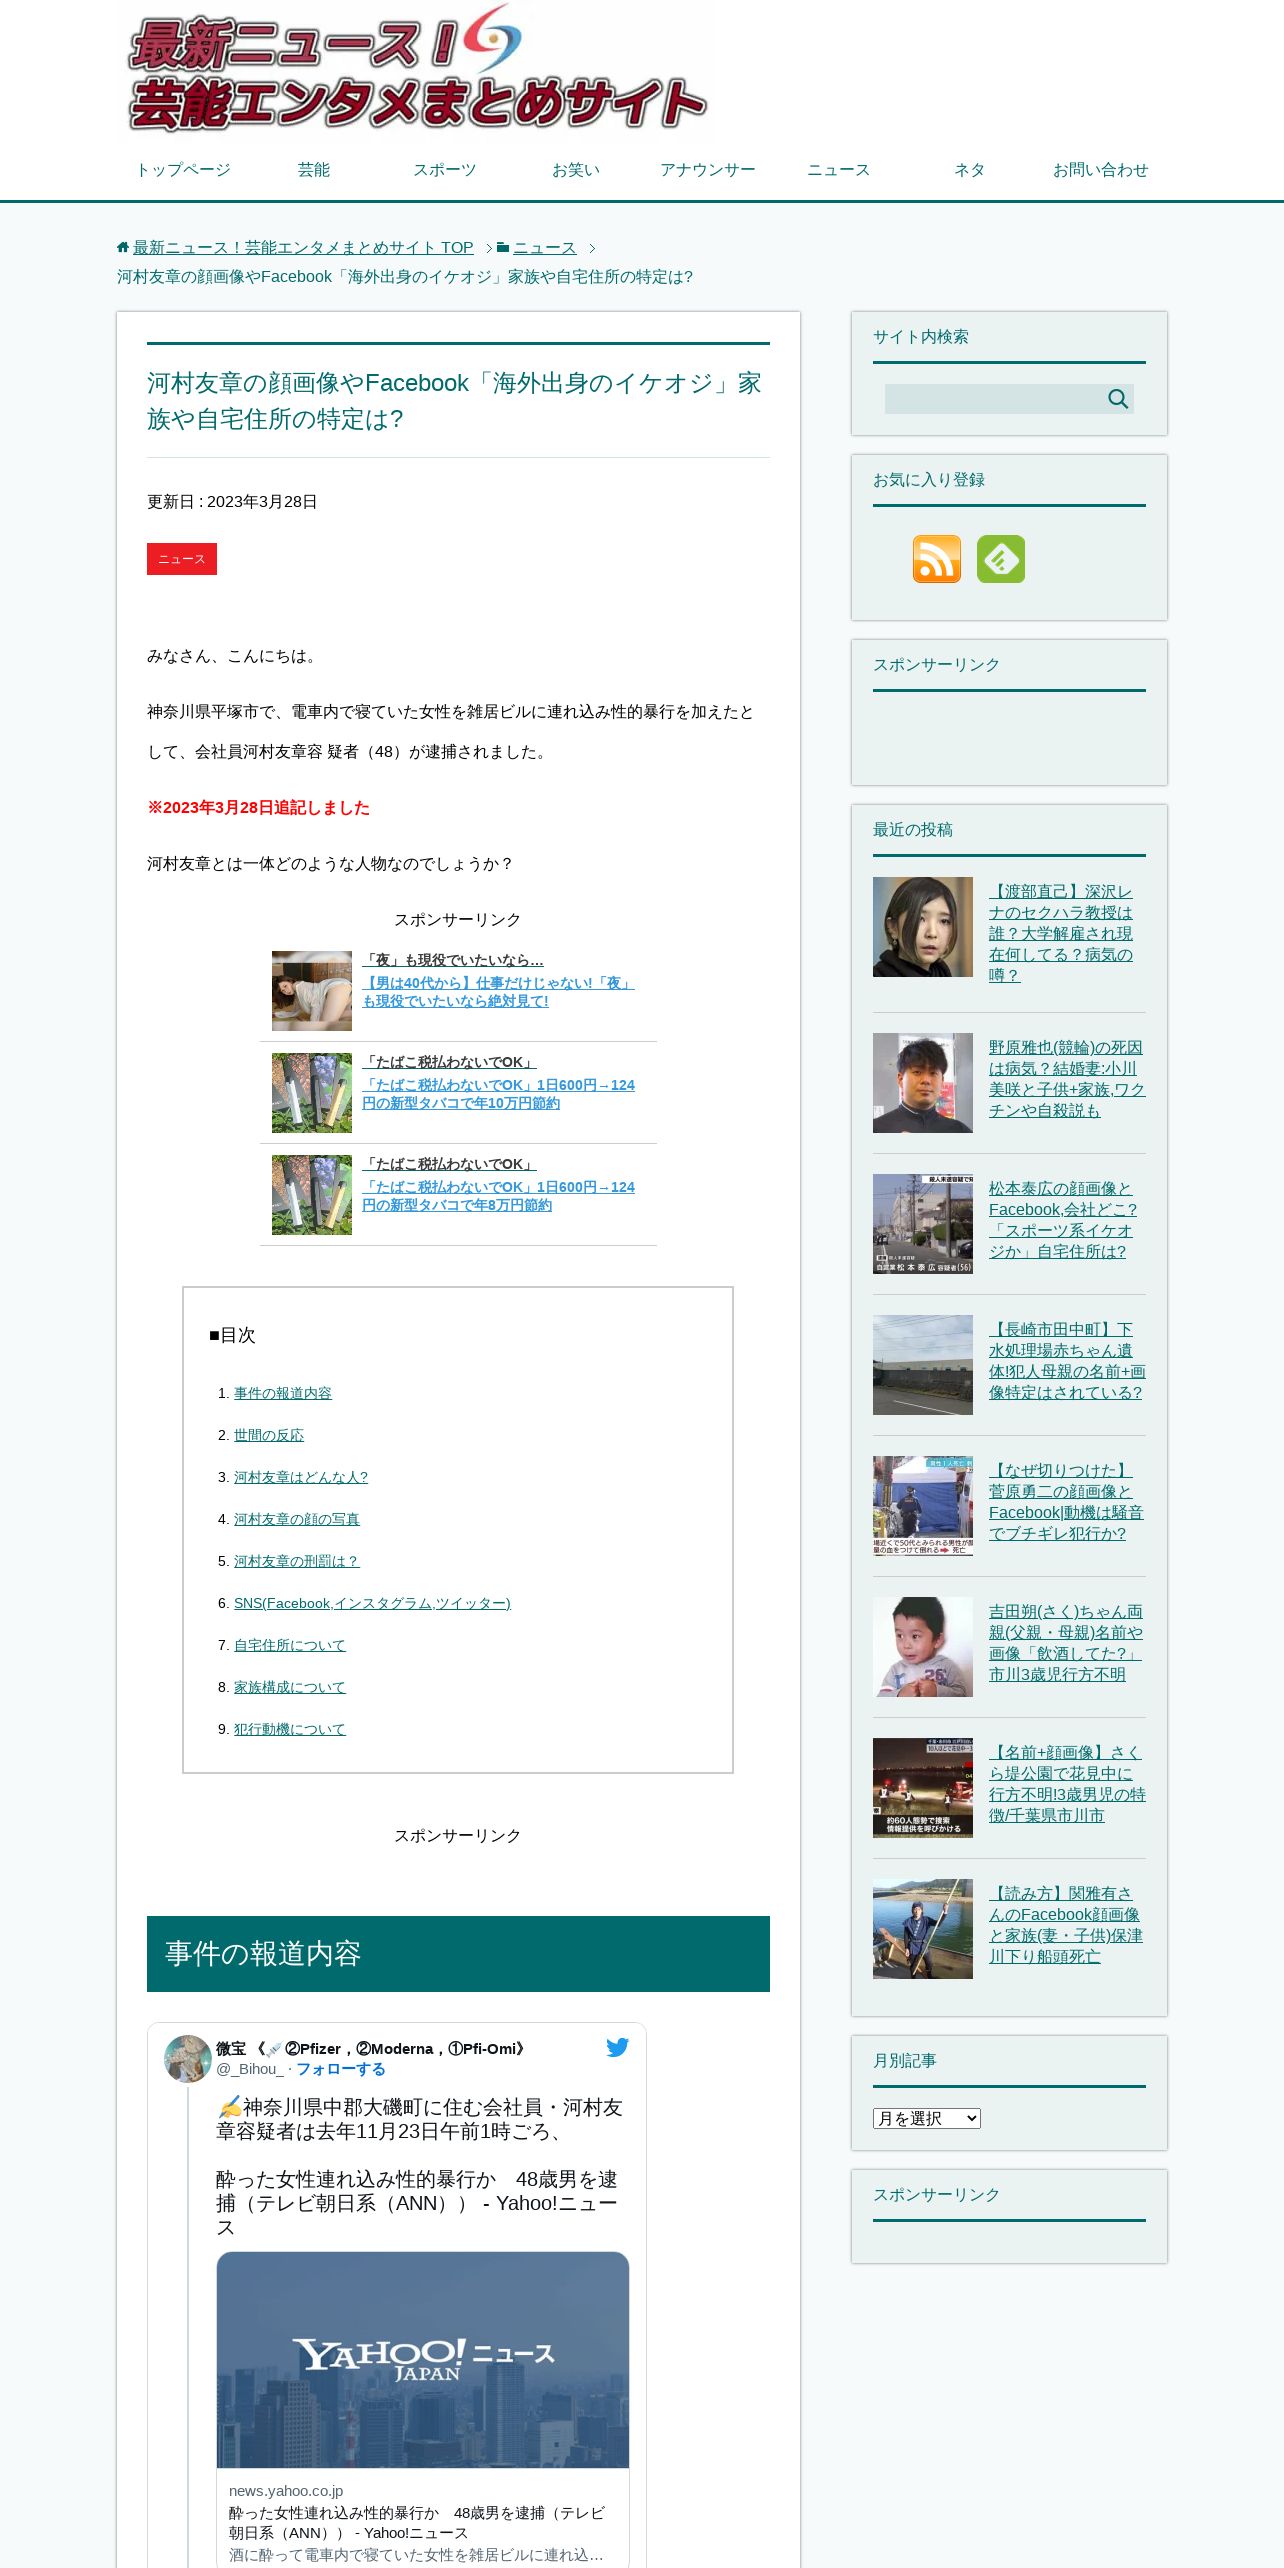Screen dimensions: 1284x2568
Task: Click thumbnail for 長崎市田中町 post
Action: click(x=923, y=1365)
